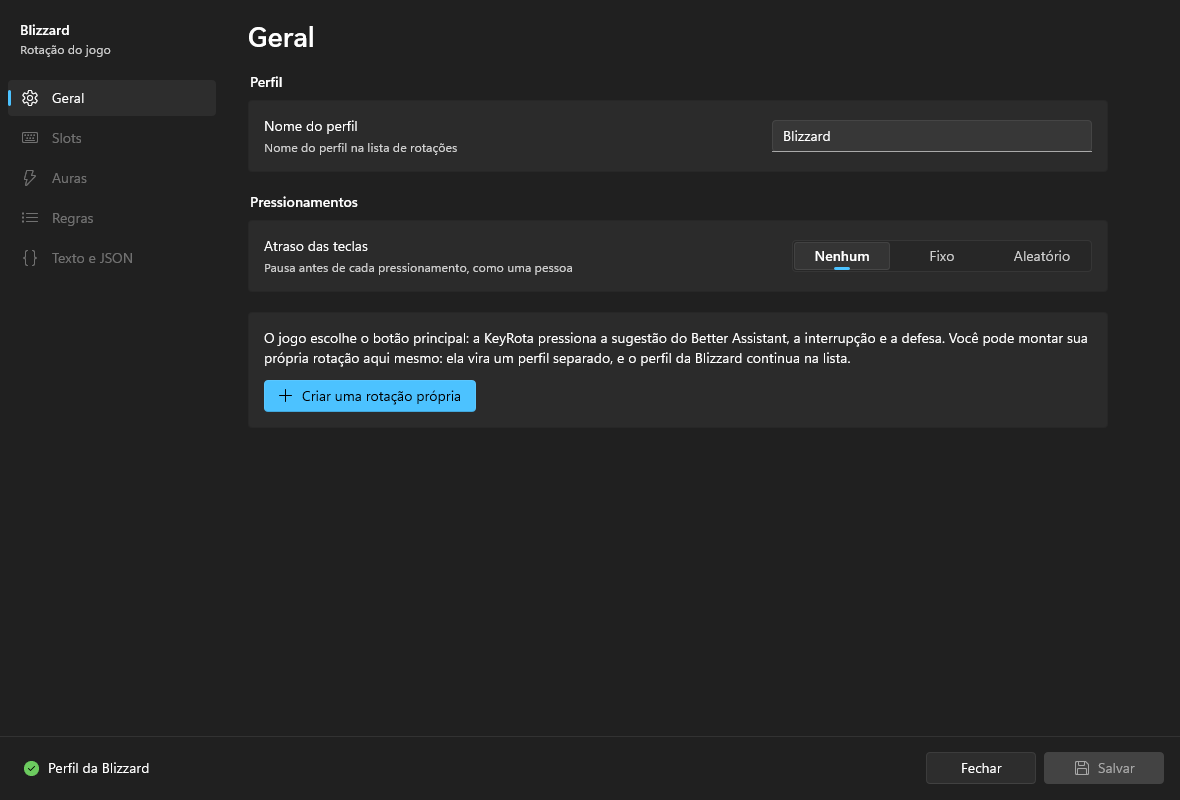Viewport: 1180px width, 800px height.
Task: Click the list icon beside Regras
Action: click(x=30, y=217)
